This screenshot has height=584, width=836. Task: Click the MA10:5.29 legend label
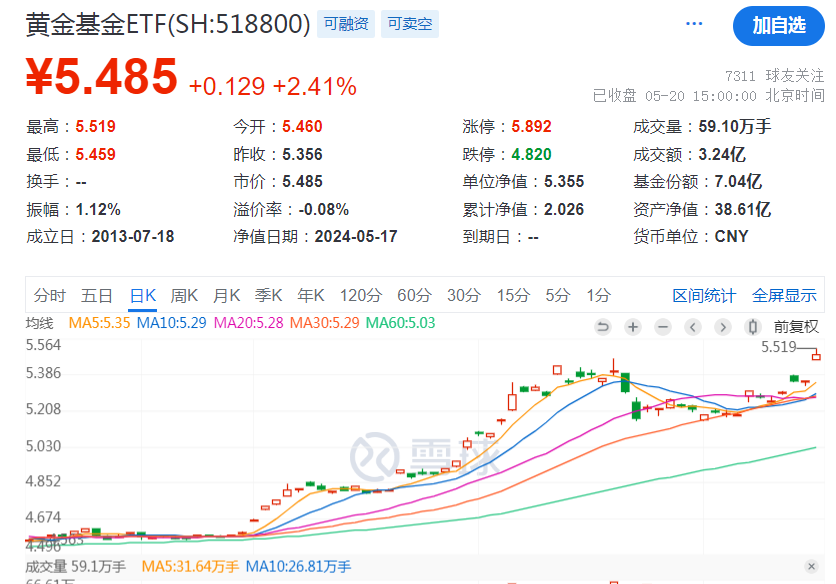[171, 323]
